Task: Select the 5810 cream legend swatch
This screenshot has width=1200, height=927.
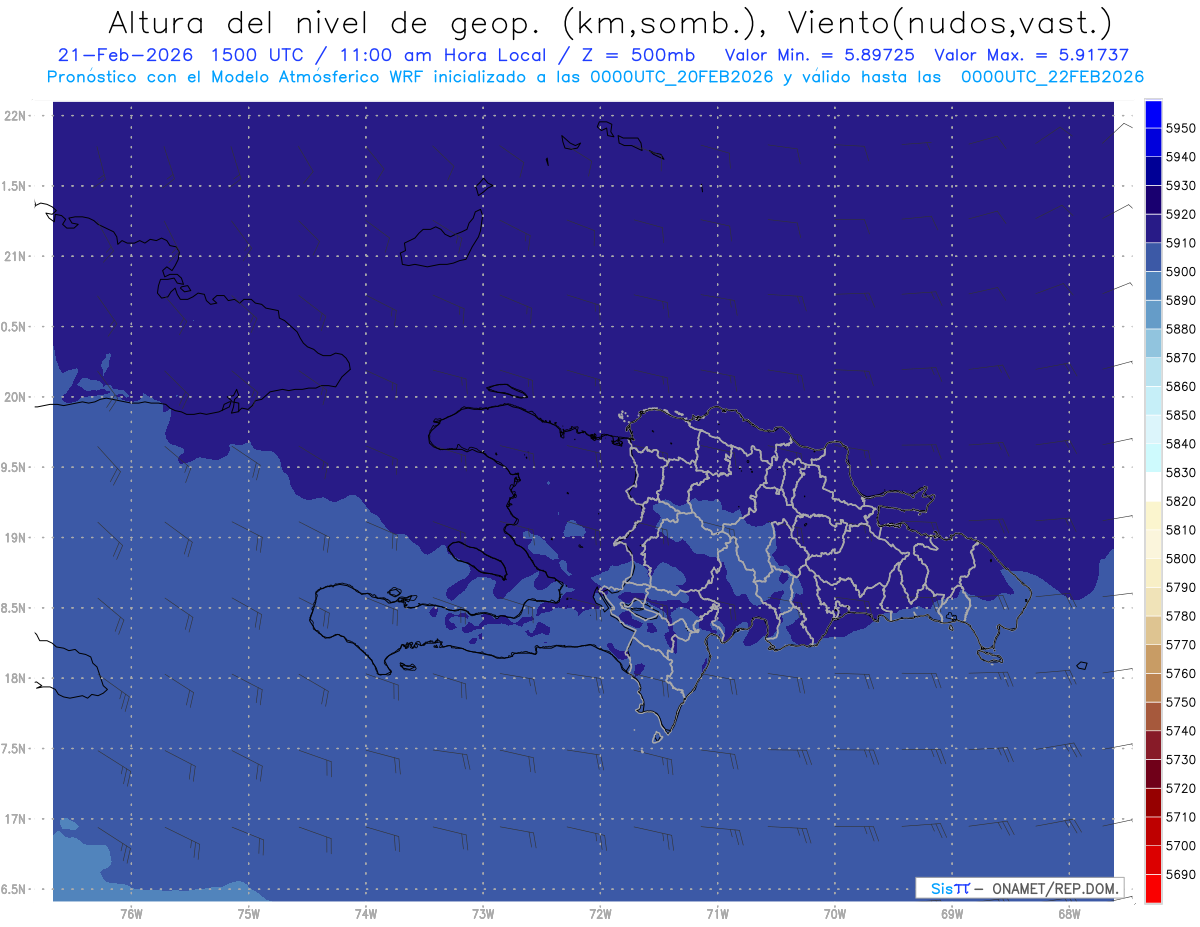Action: [x=1152, y=516]
